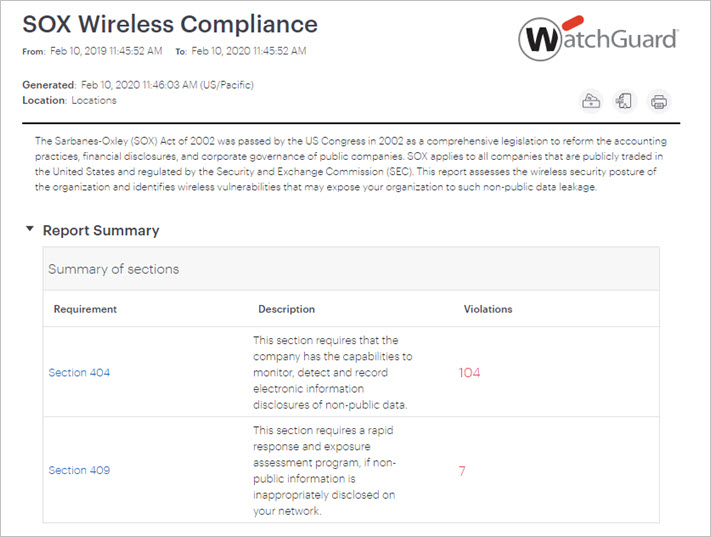Click the Summary of sections panel title
711x537 pixels.
coord(113,269)
